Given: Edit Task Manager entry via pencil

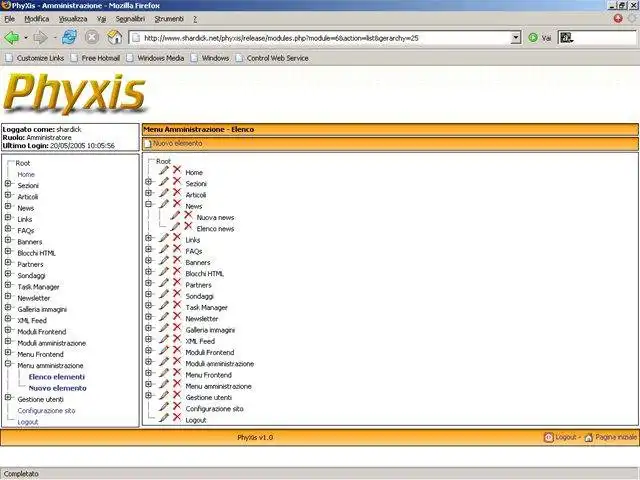Looking at the screenshot, I should pos(164,305).
